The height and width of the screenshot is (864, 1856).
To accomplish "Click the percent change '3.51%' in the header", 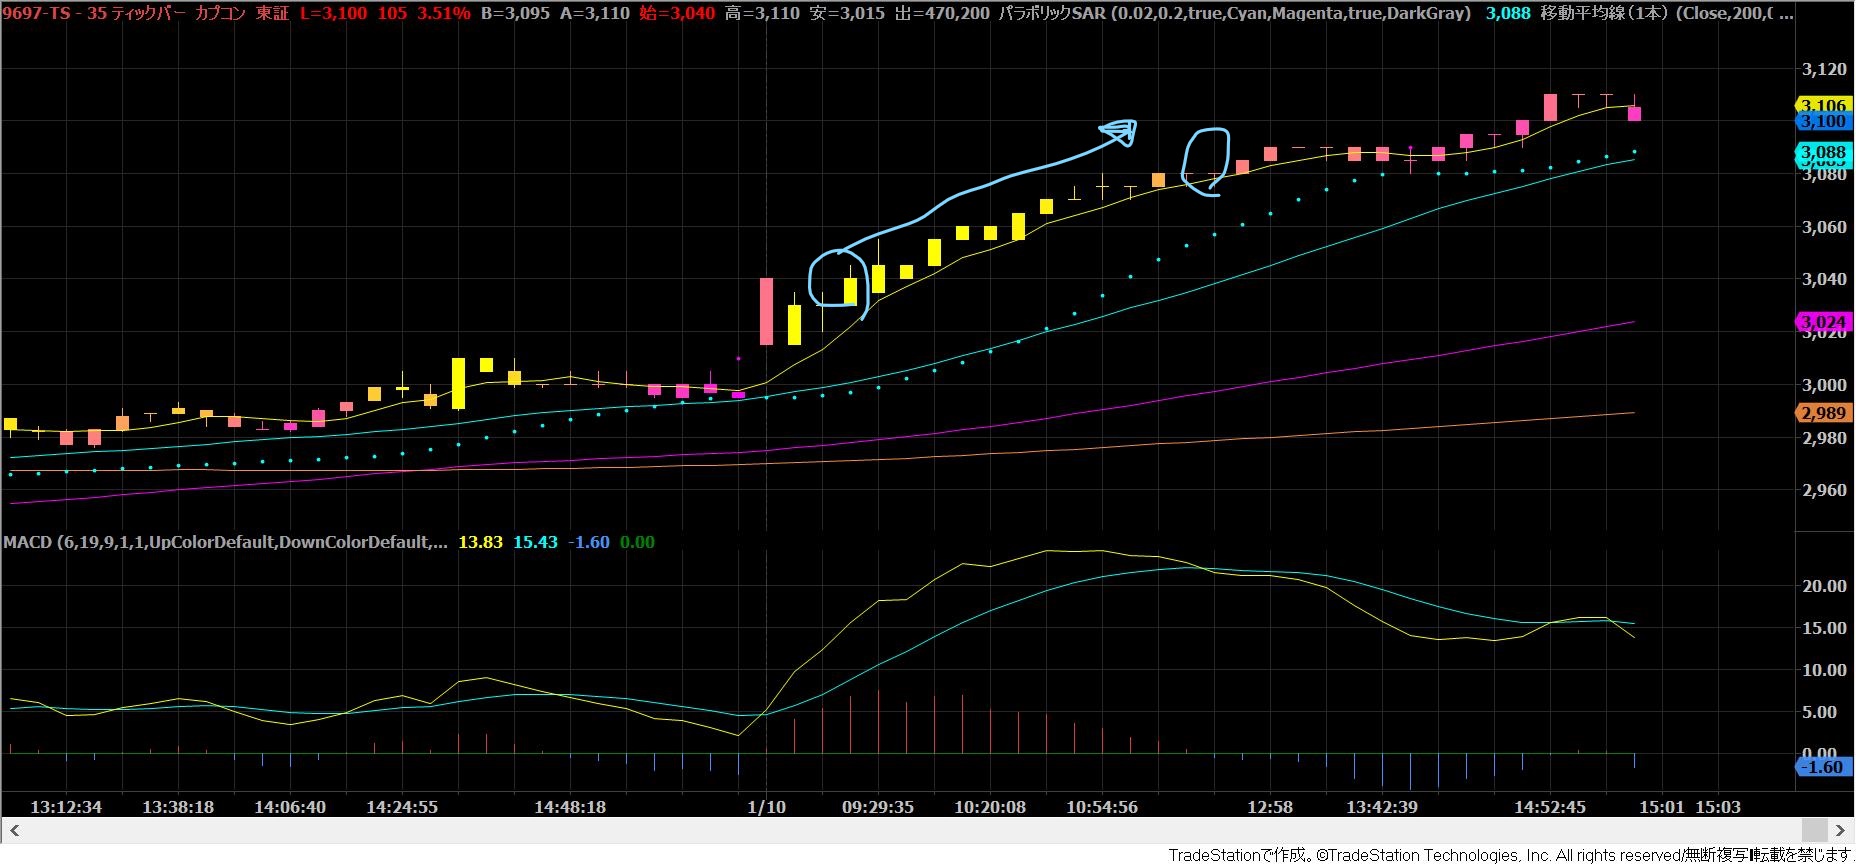I will coord(443,13).
